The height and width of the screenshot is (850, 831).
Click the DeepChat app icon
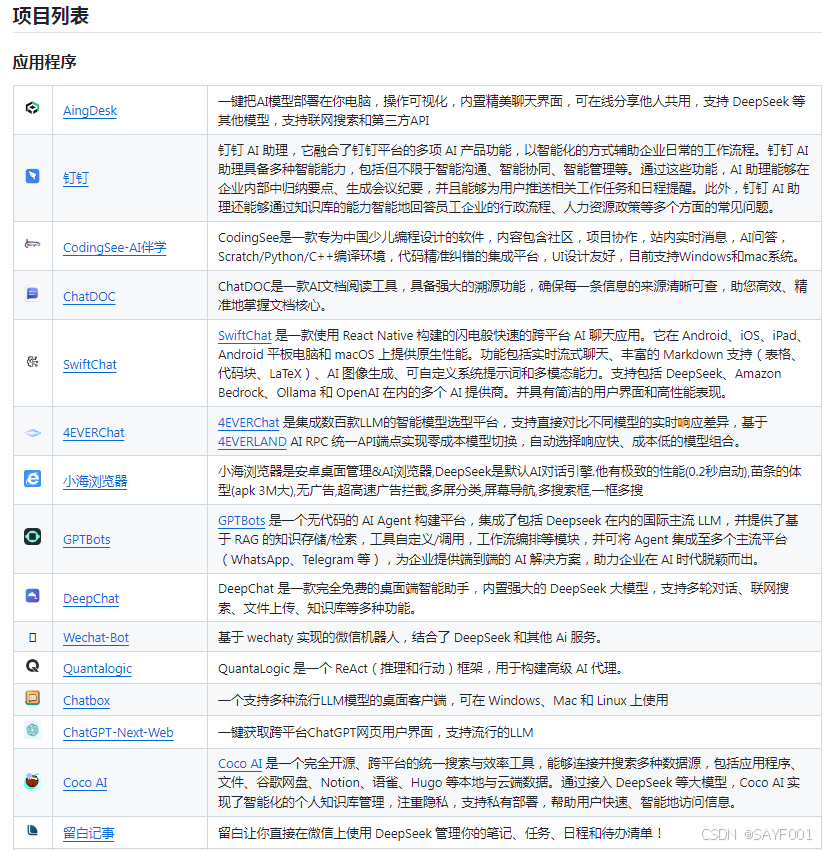pyautogui.click(x=33, y=596)
